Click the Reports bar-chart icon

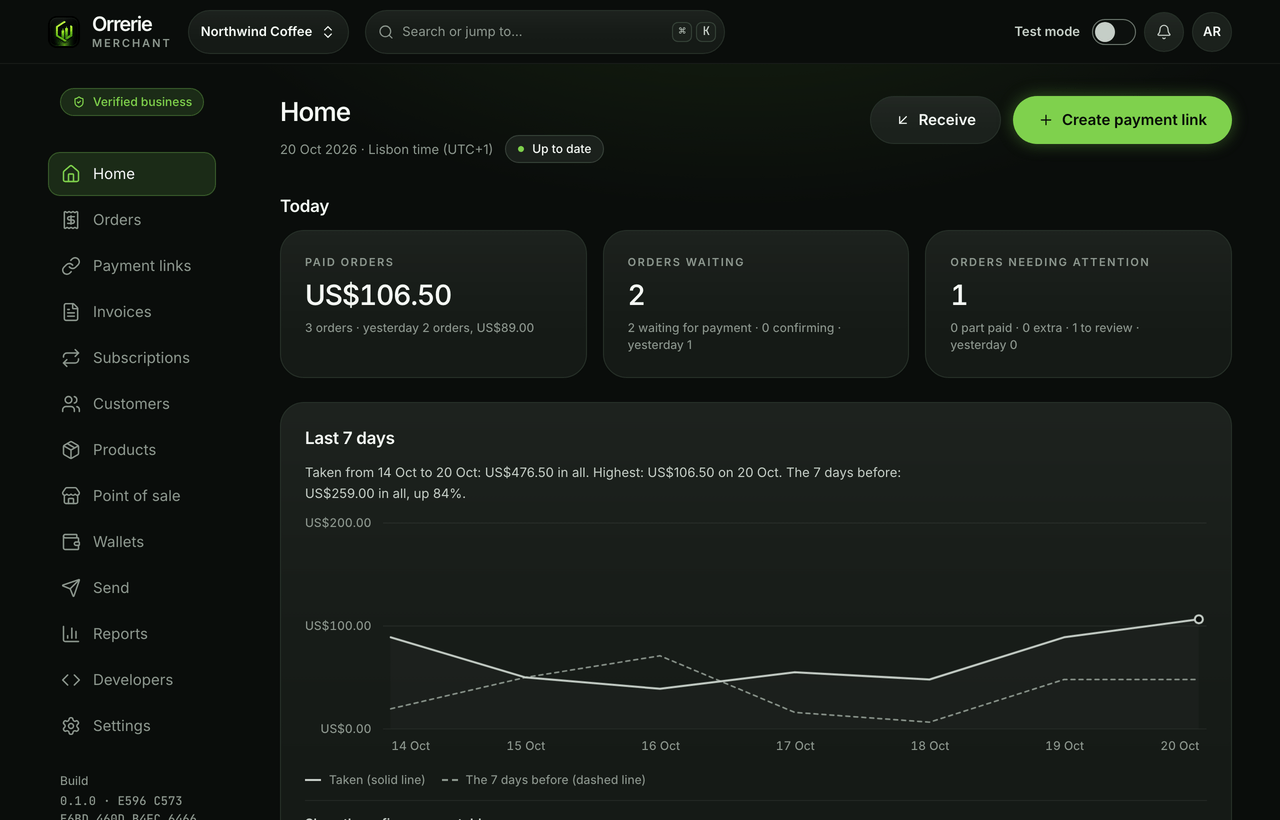tap(71, 634)
